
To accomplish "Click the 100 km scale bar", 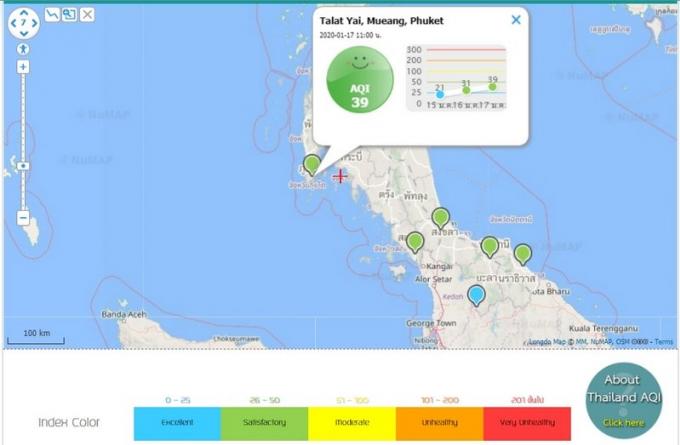I will tap(36, 337).
